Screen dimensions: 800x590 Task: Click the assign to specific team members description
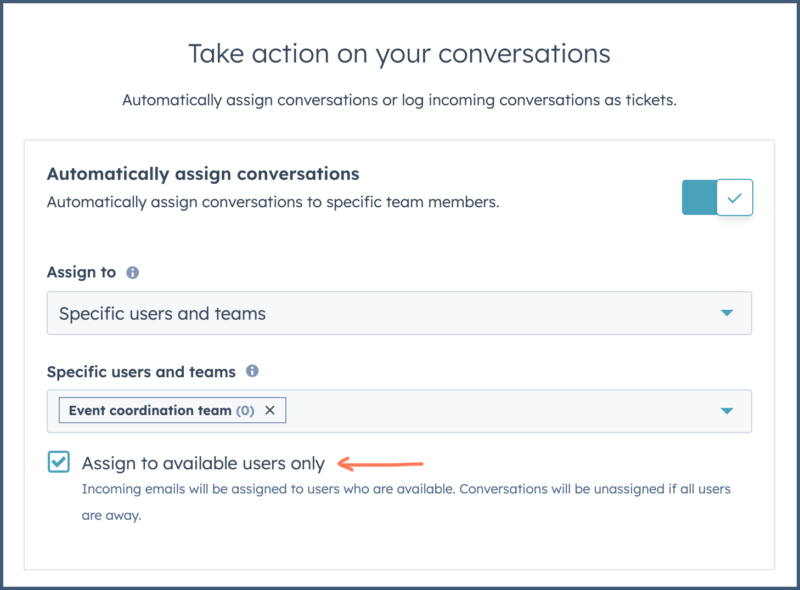273,202
